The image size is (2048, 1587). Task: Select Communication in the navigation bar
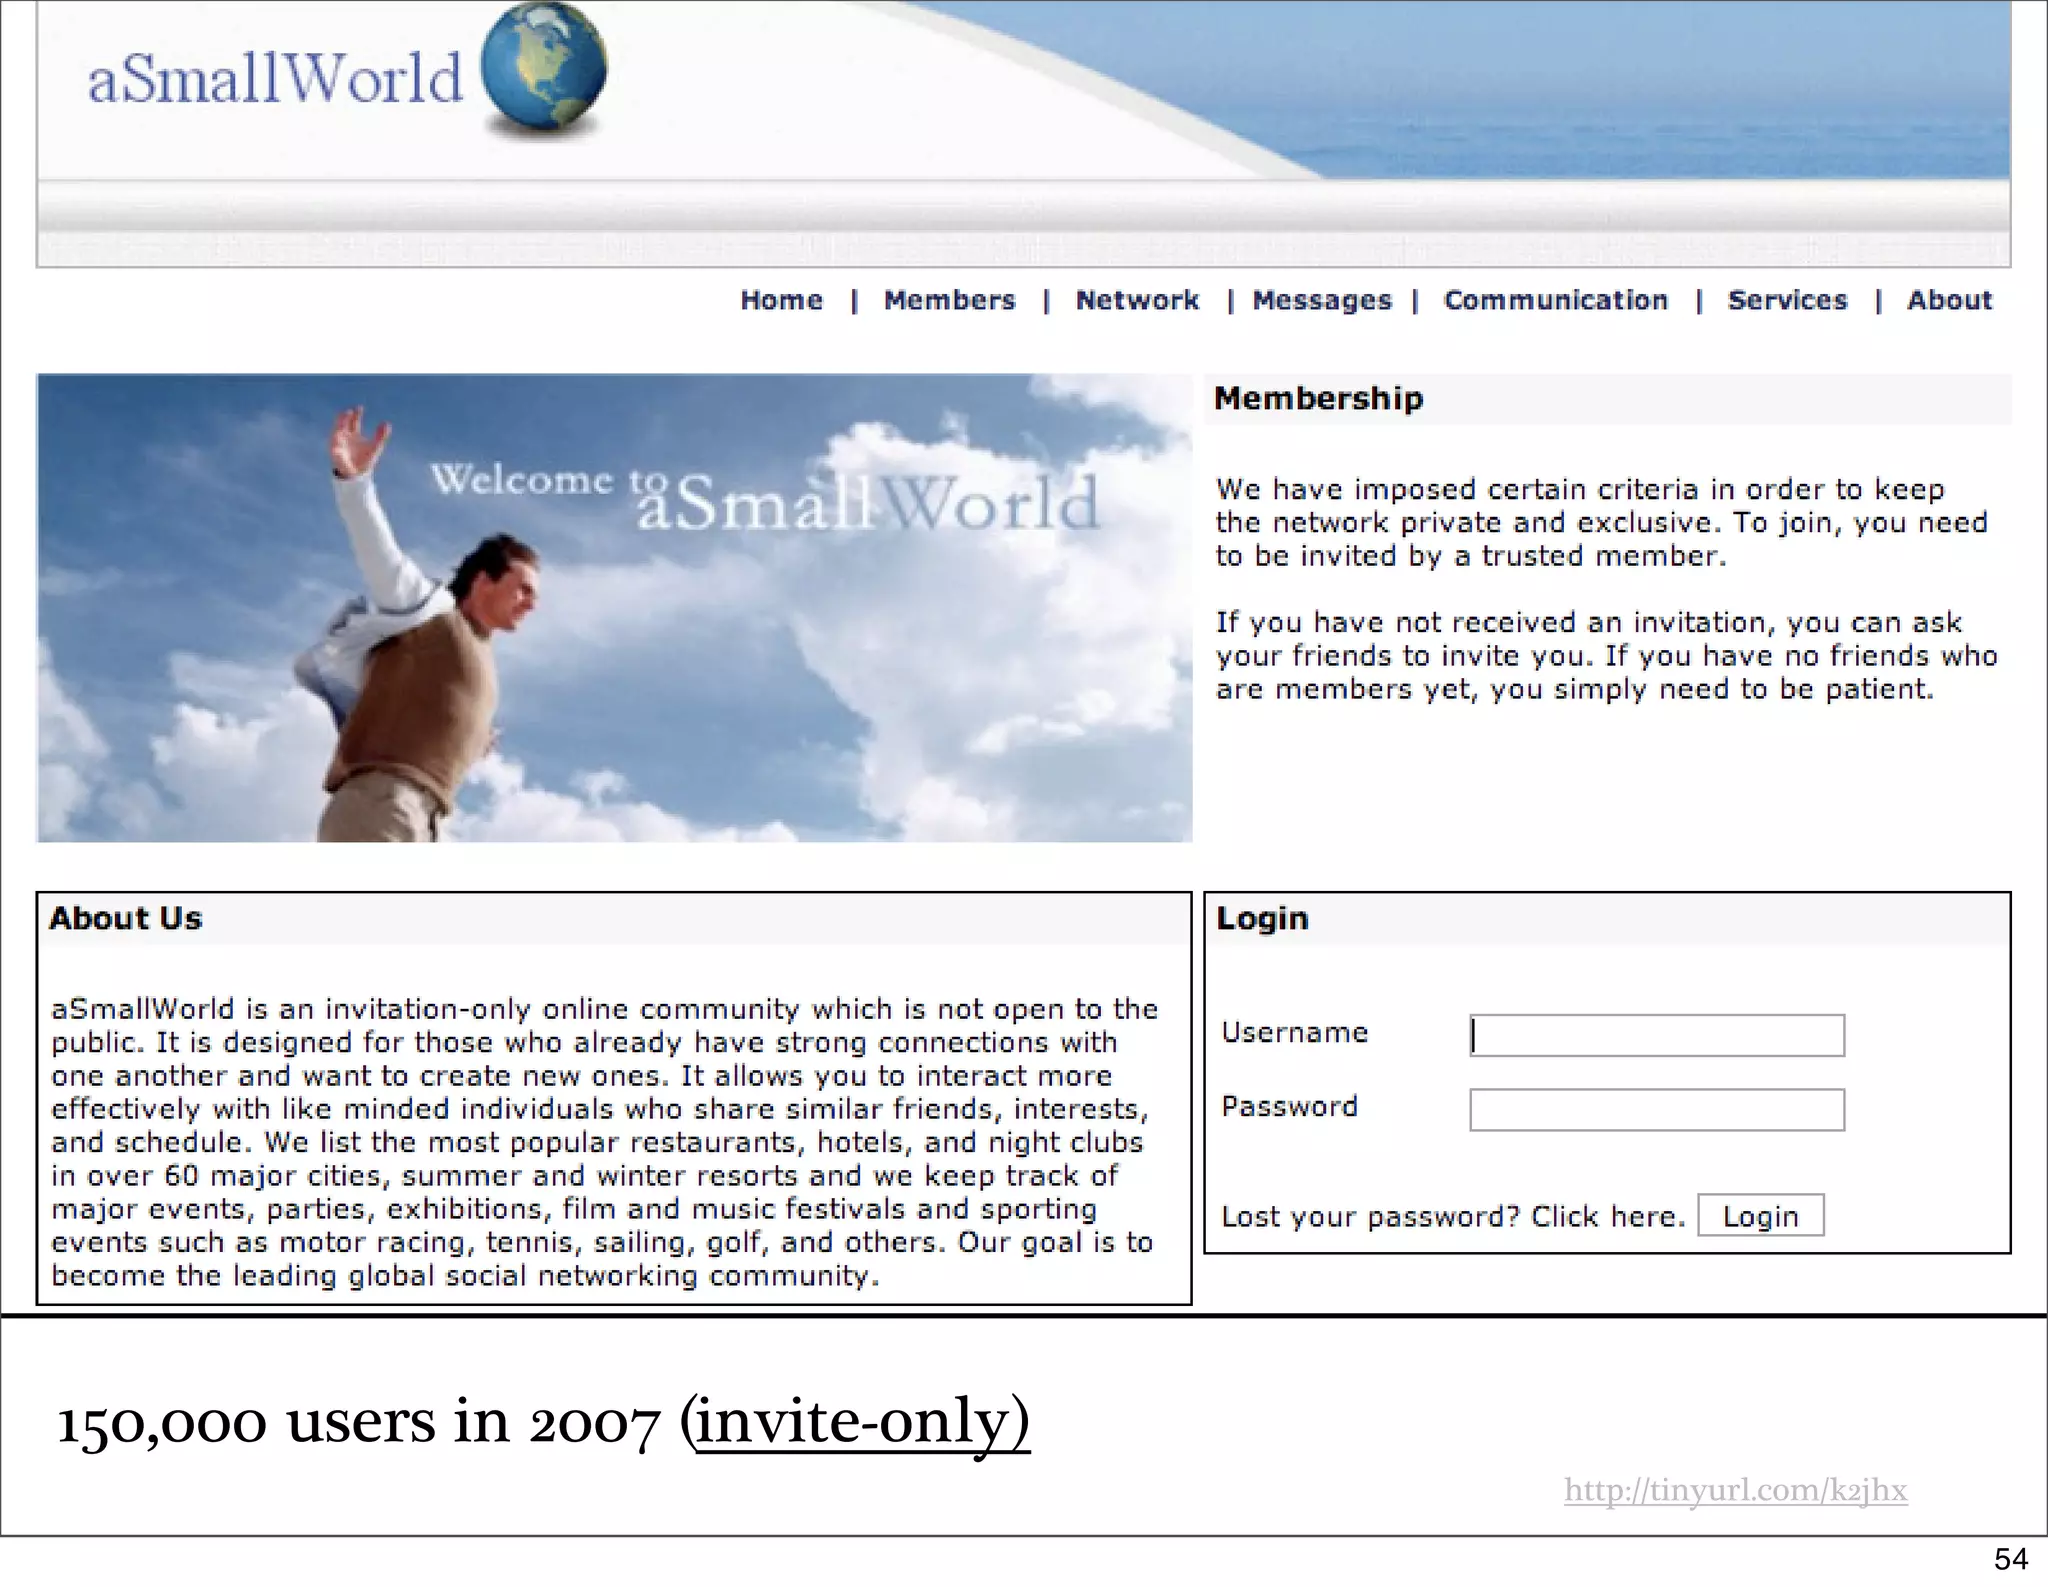click(1556, 300)
